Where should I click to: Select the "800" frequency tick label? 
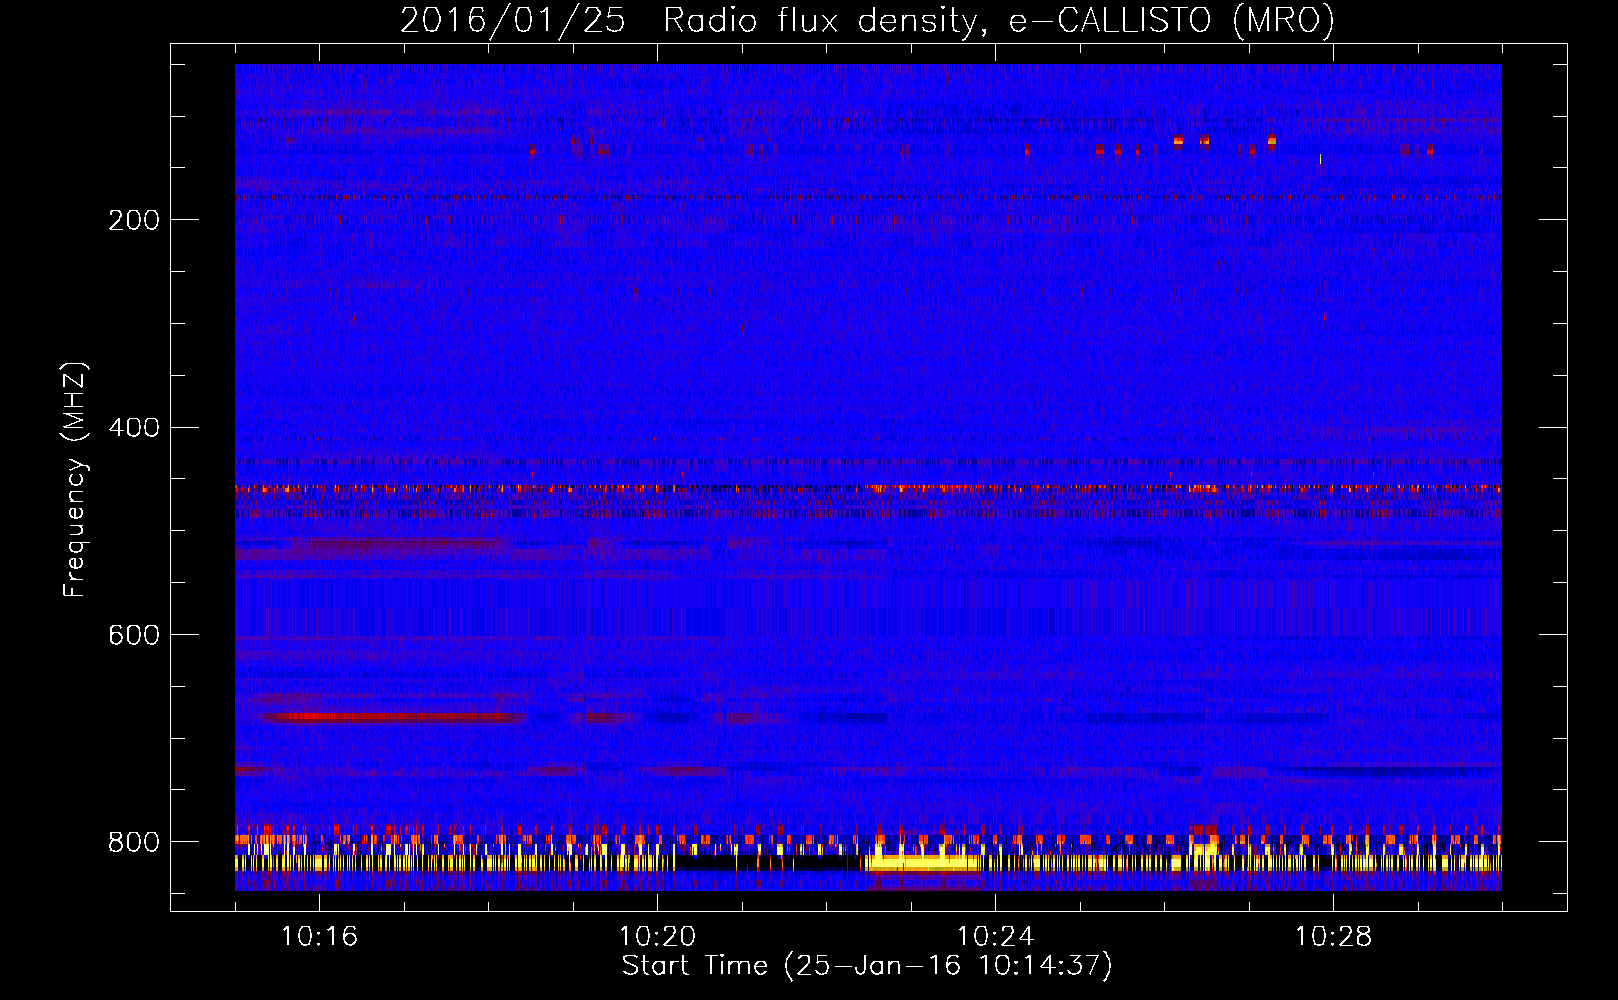click(133, 842)
